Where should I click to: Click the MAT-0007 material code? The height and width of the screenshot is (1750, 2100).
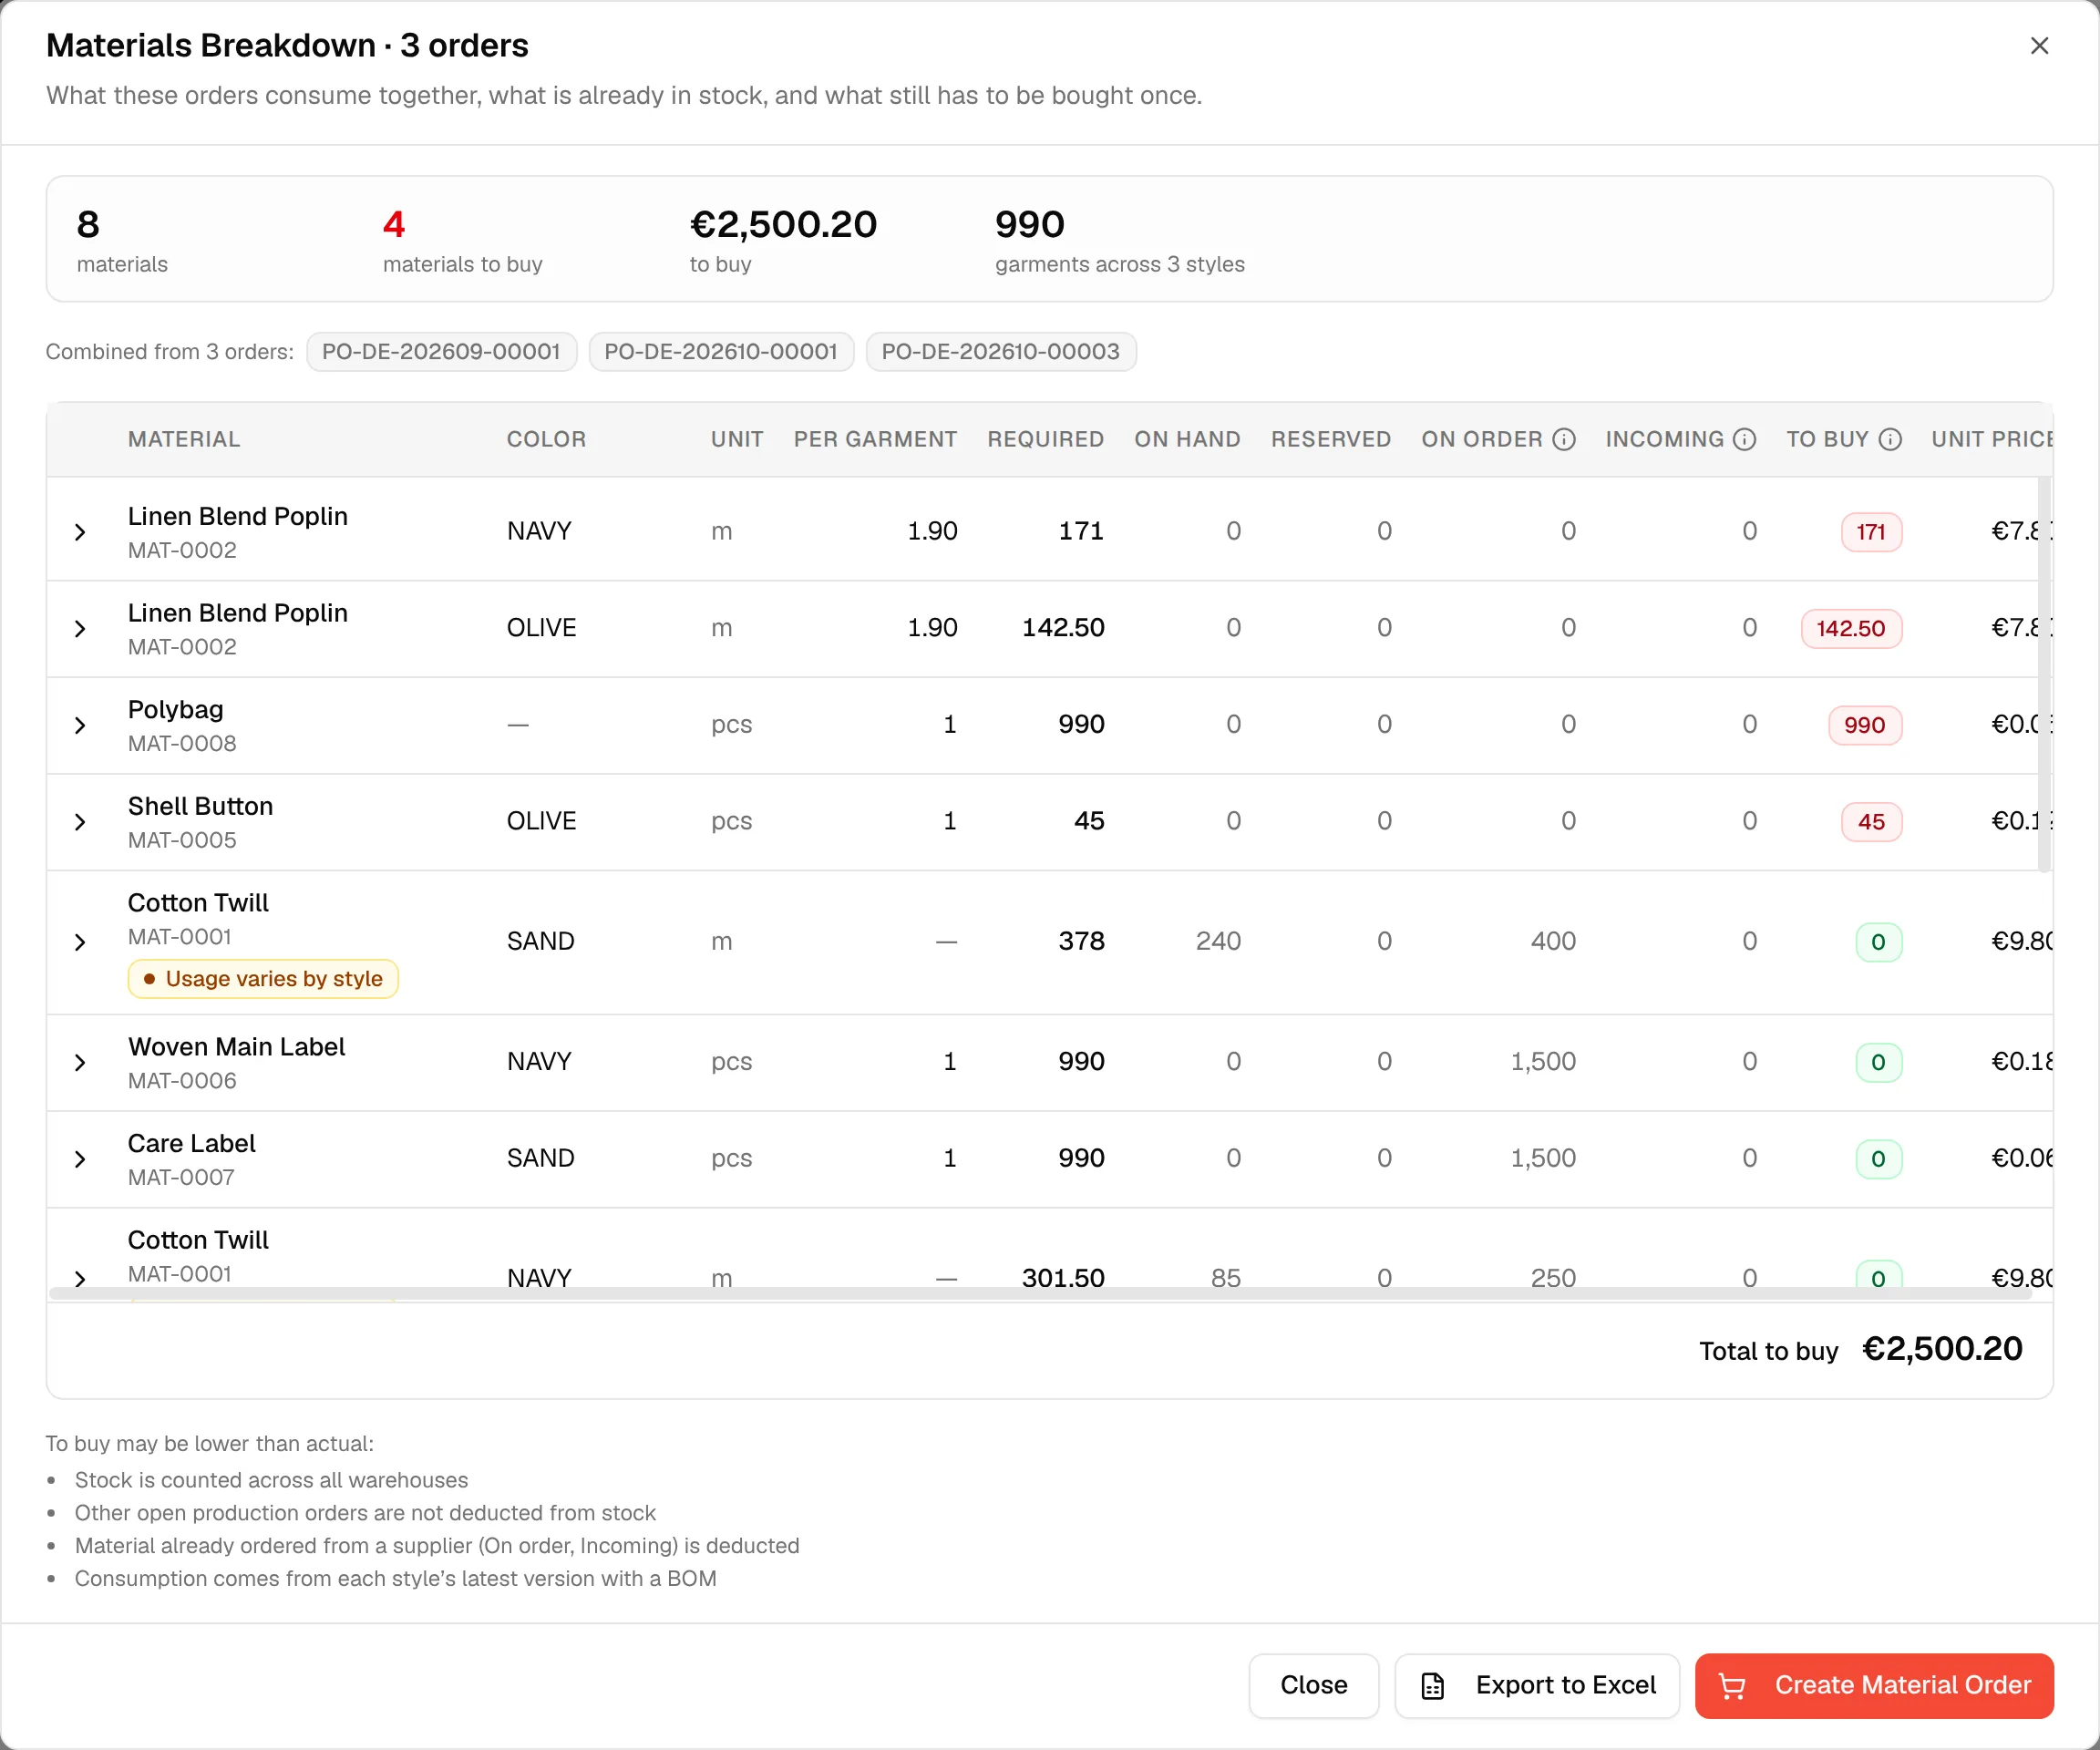(181, 1178)
